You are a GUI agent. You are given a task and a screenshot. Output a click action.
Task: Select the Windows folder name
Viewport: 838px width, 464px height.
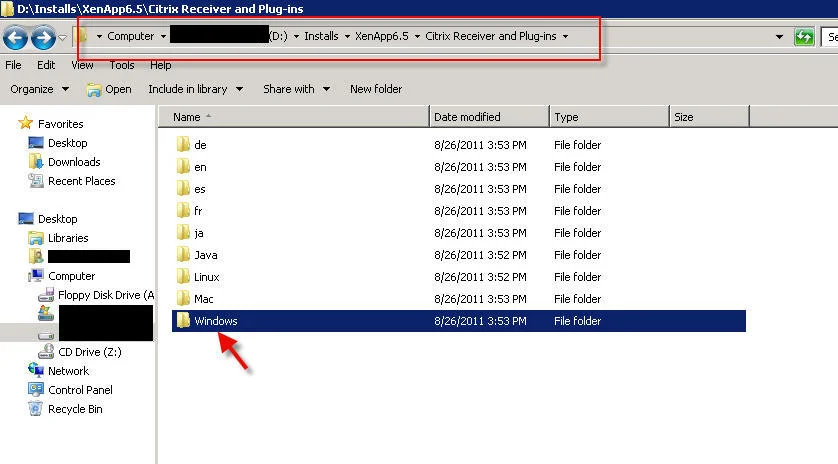pyautogui.click(x=216, y=321)
